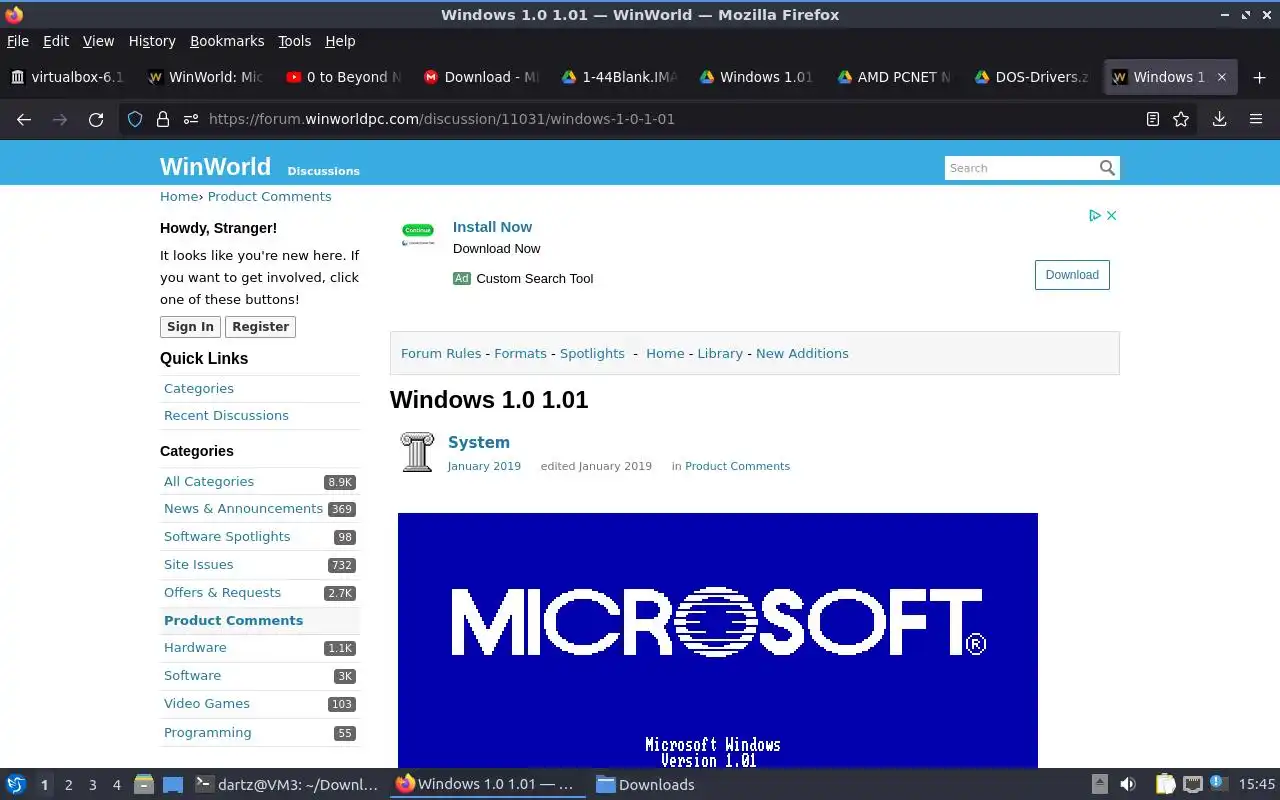Click the volume speaker tray icon
The image size is (1280, 800).
[1128, 784]
